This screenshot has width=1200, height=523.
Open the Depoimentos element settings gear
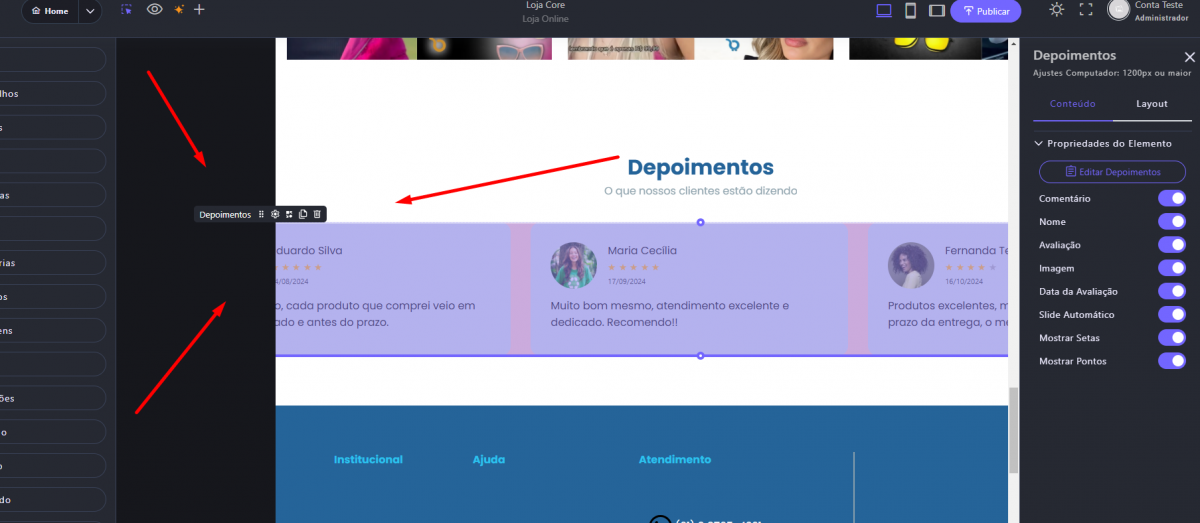(275, 214)
